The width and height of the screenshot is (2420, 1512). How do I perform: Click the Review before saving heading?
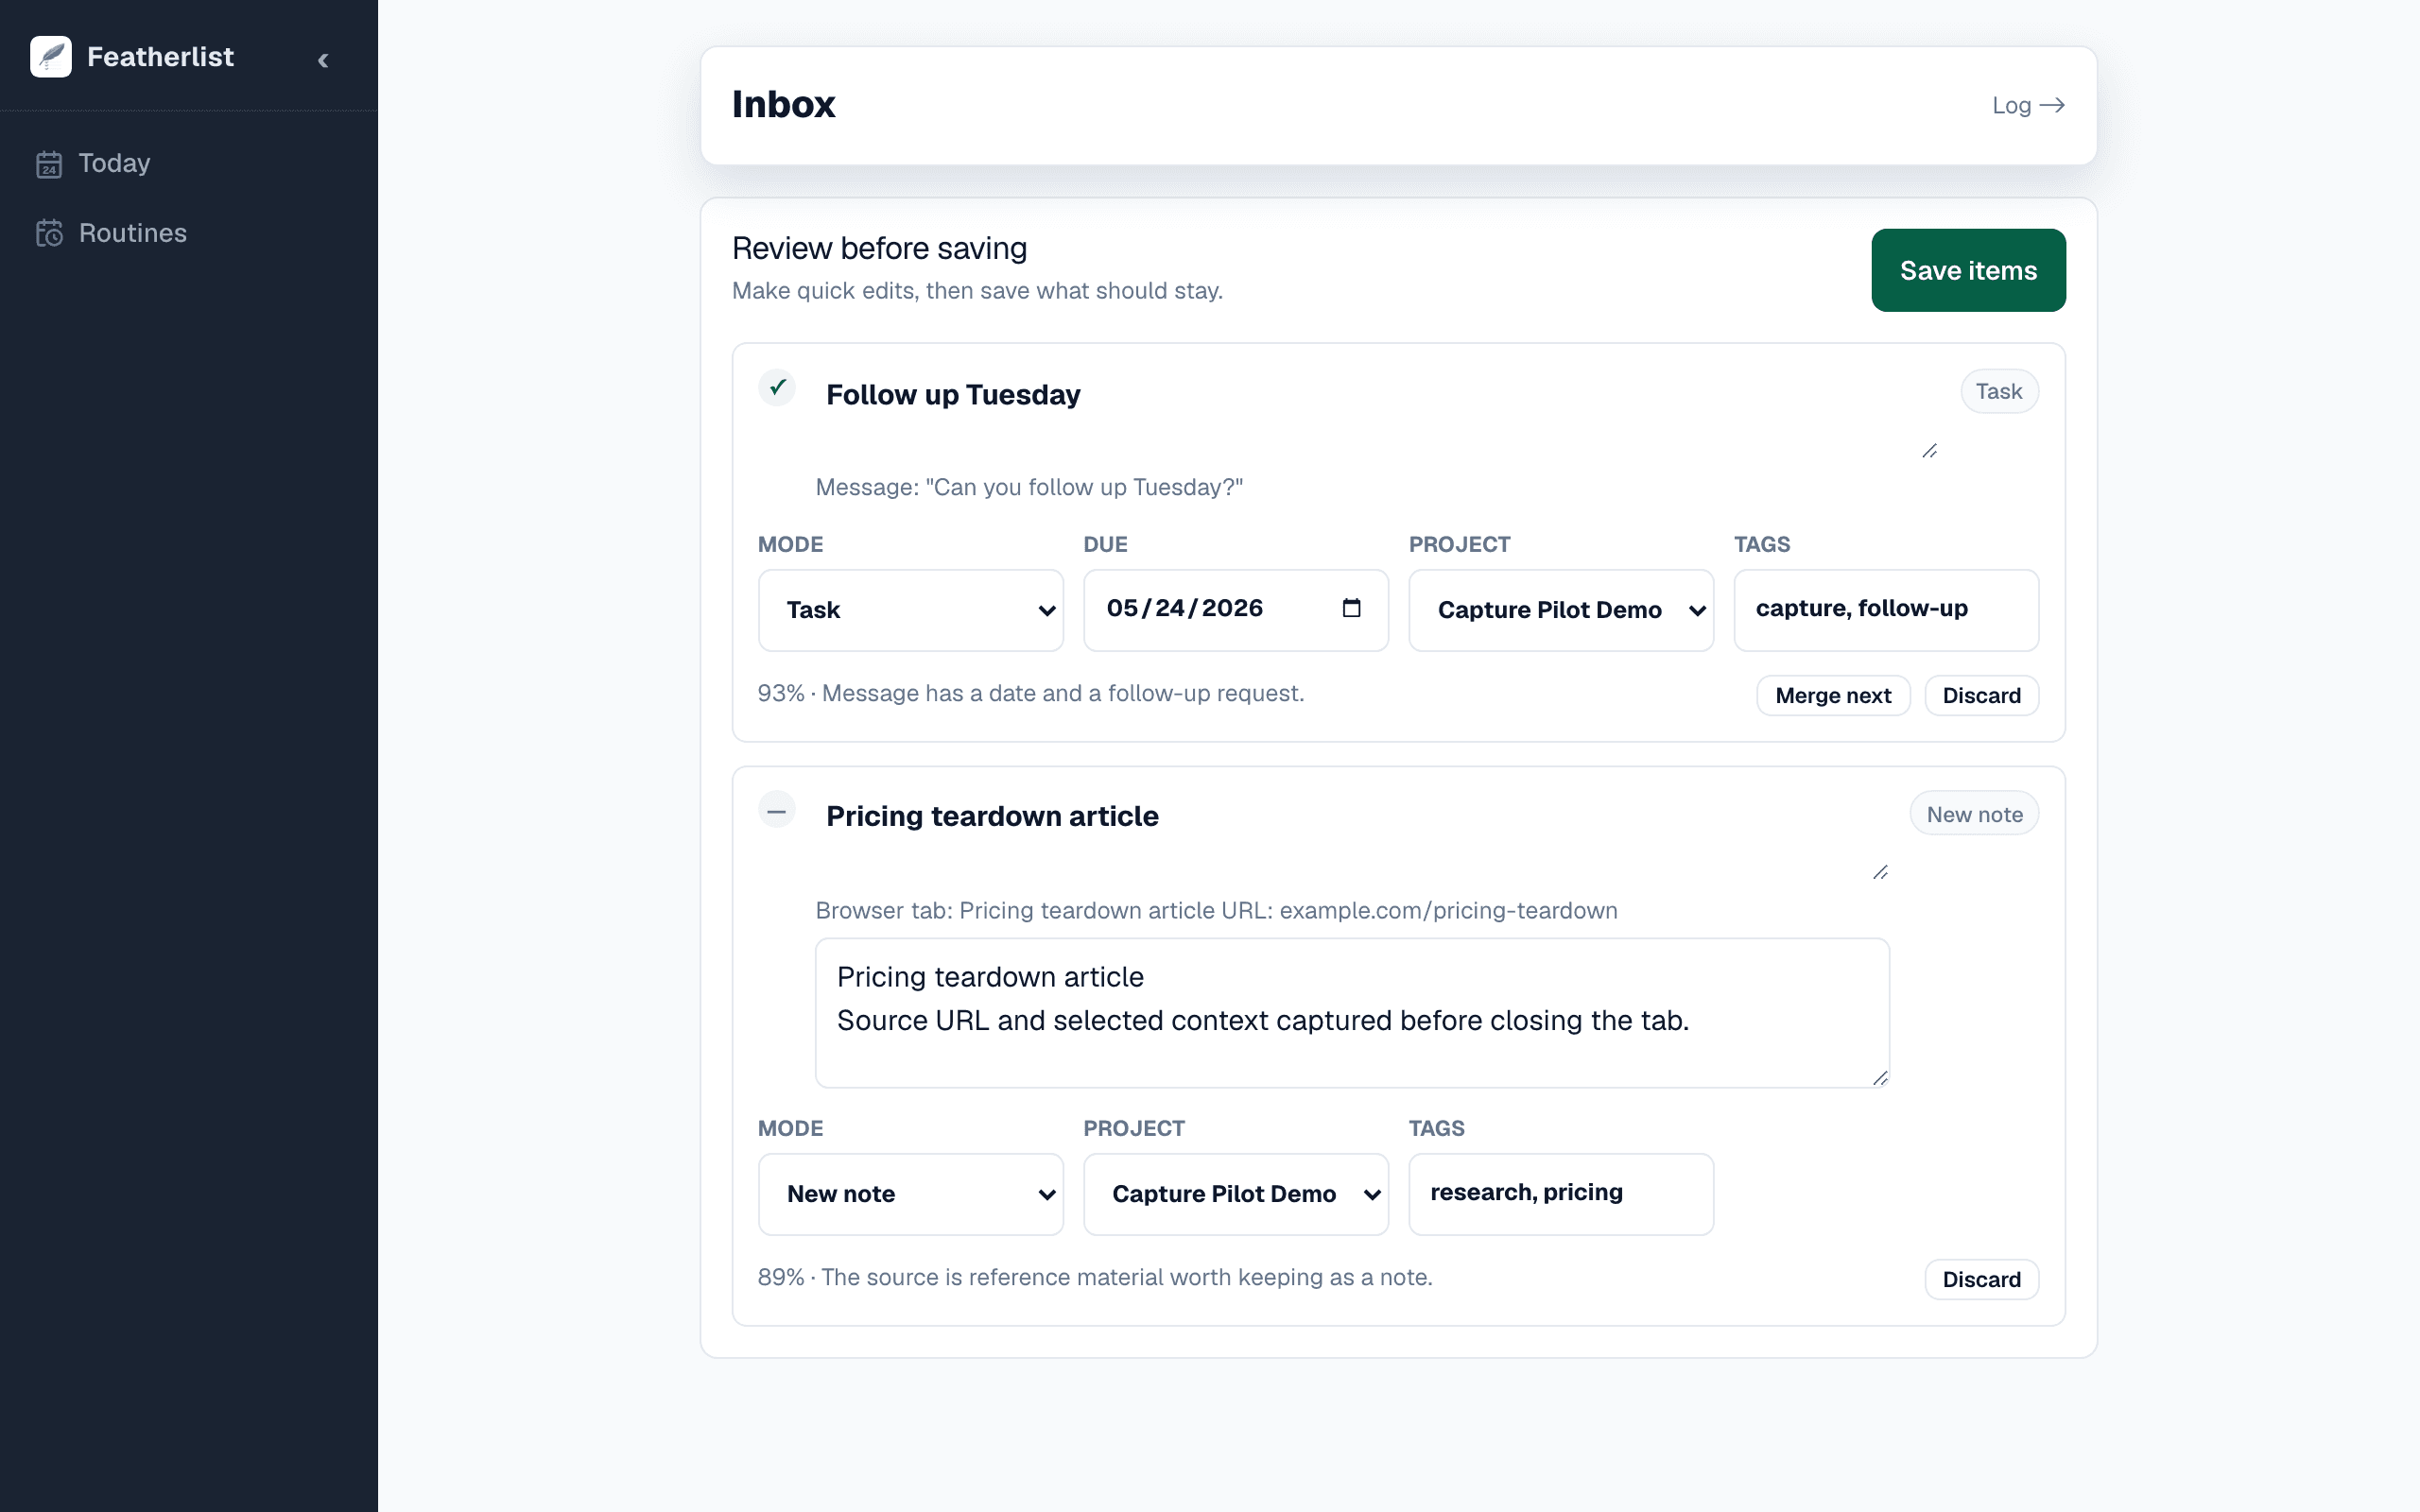[x=879, y=248]
